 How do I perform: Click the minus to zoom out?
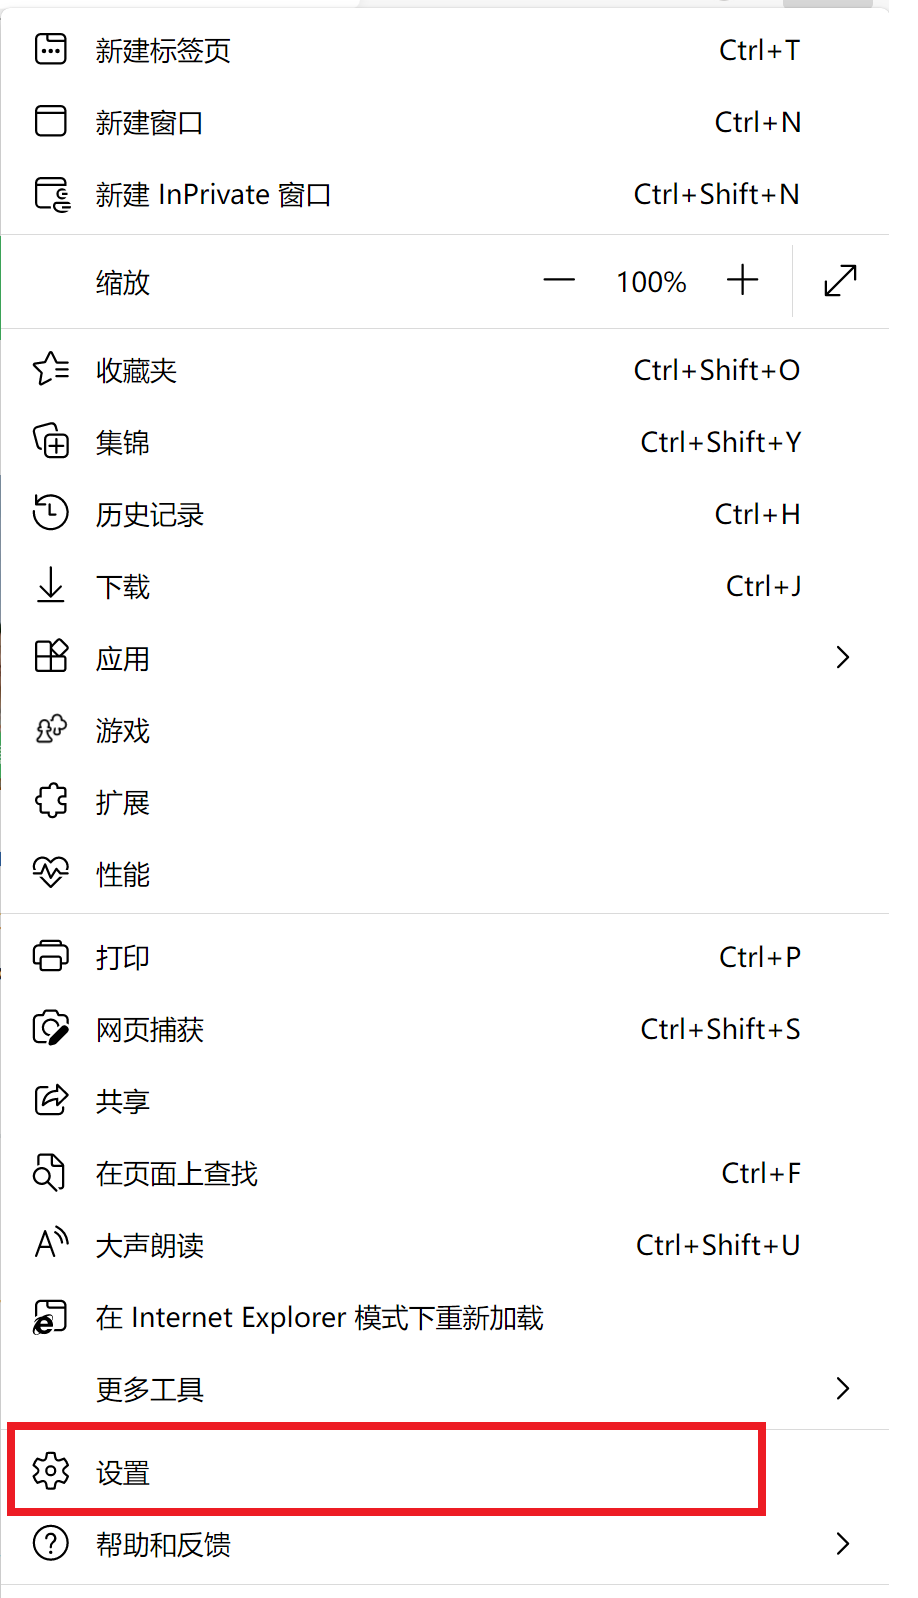pyautogui.click(x=558, y=281)
